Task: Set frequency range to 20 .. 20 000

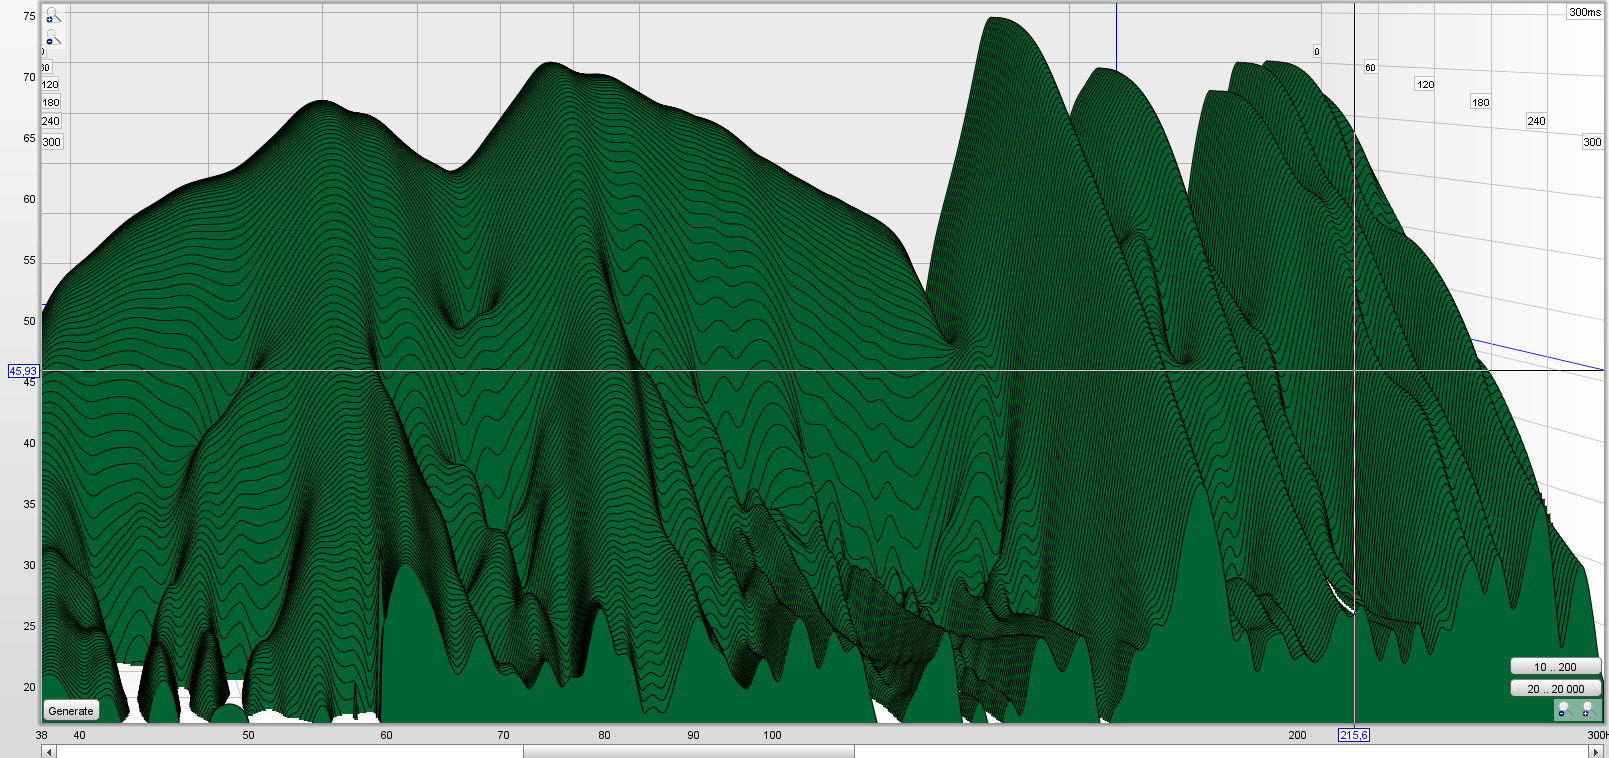Action: [1555, 689]
